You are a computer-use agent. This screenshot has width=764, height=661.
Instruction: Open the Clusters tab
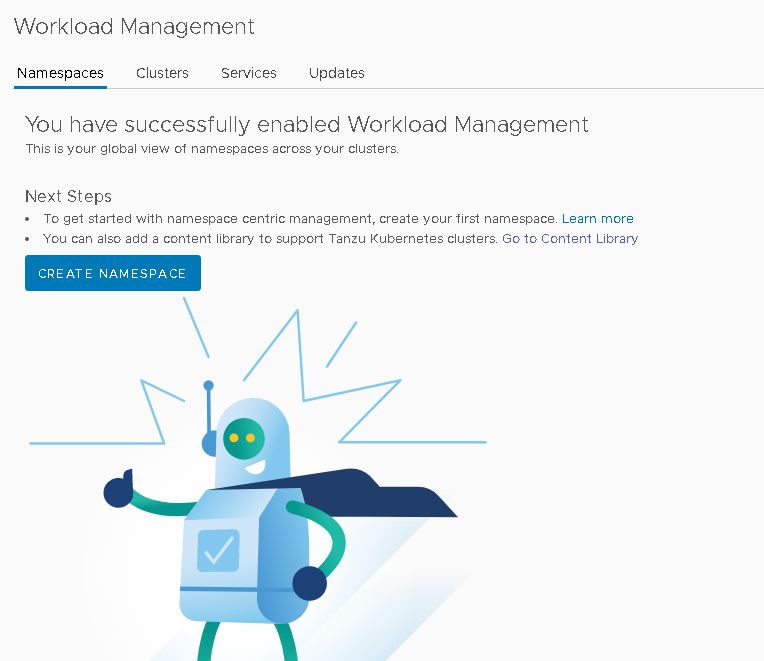pos(162,73)
